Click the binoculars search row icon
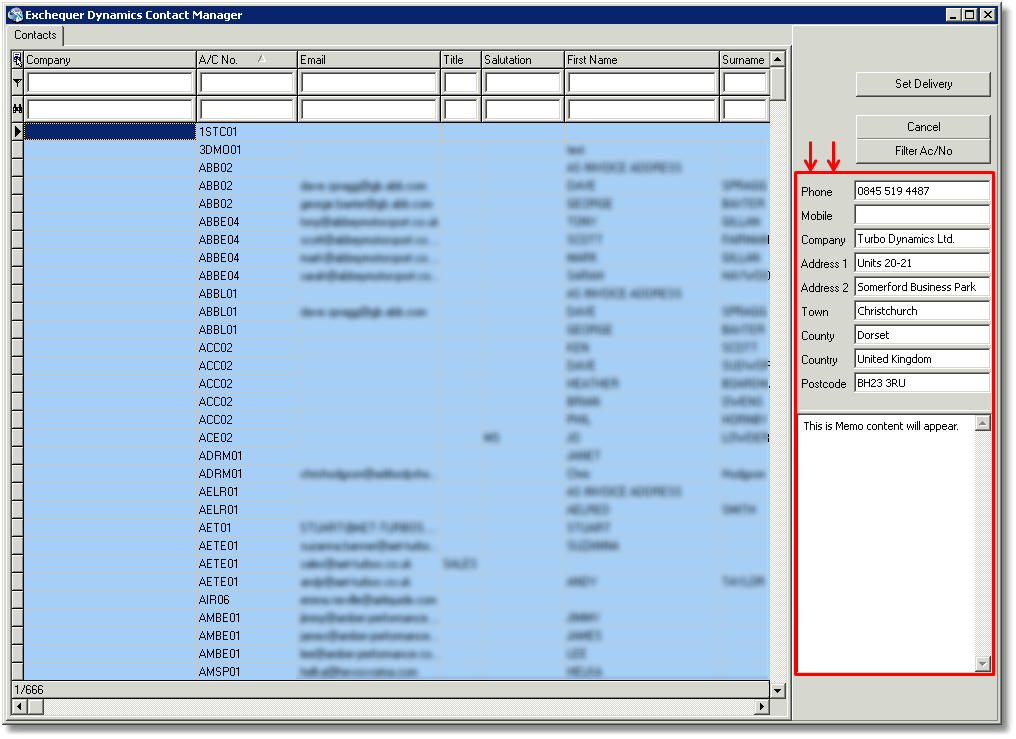1016x739 pixels. point(17,109)
